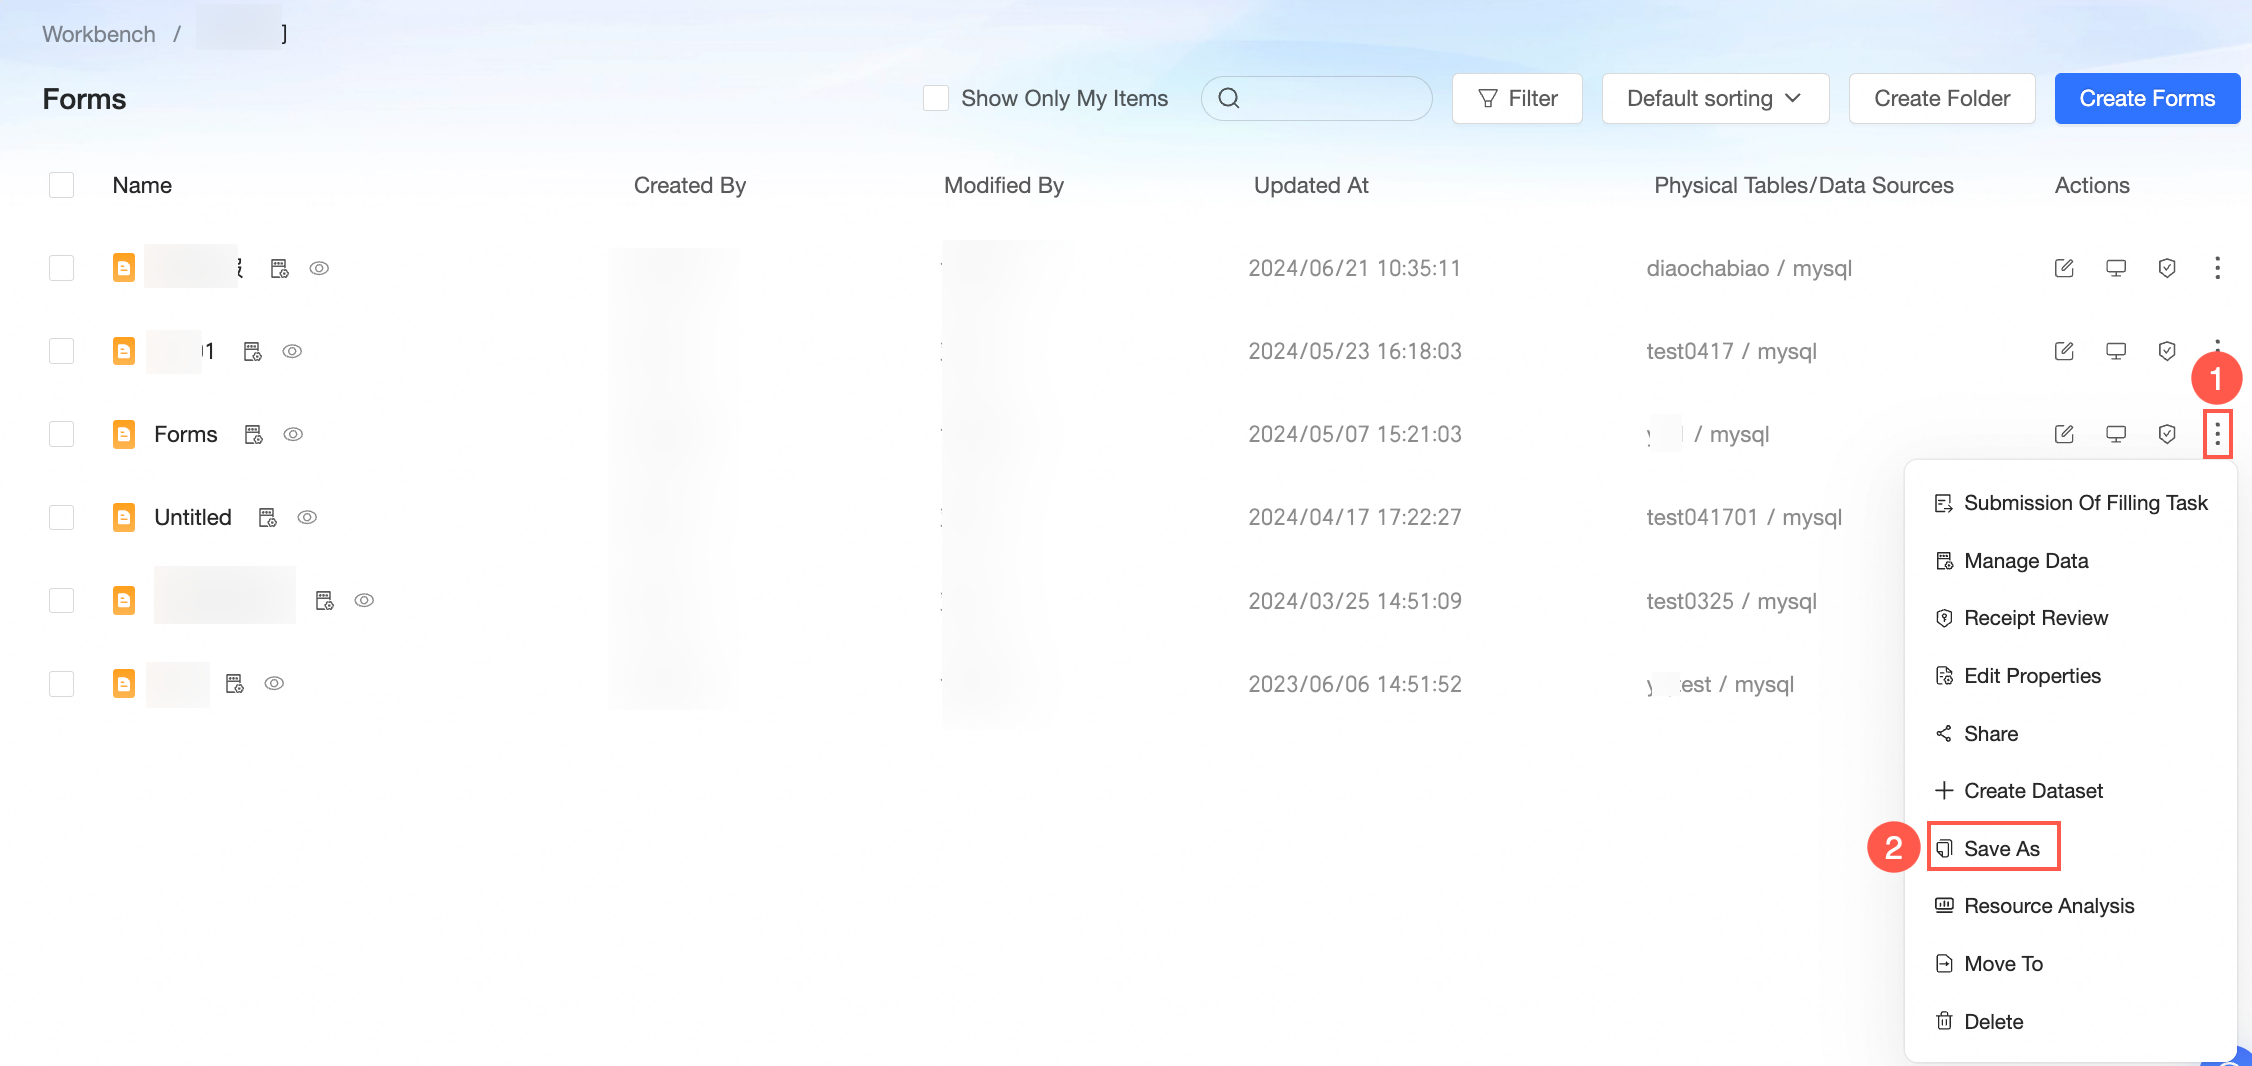This screenshot has width=2252, height=1066.
Task: Click search magnifier icon
Action: [1230, 98]
